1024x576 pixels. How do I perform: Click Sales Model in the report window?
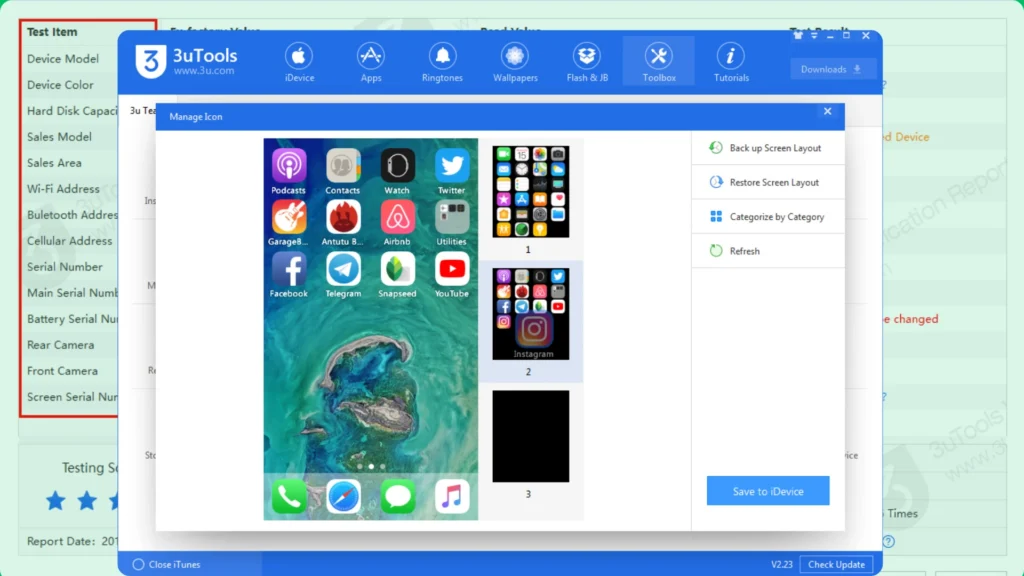(x=59, y=137)
